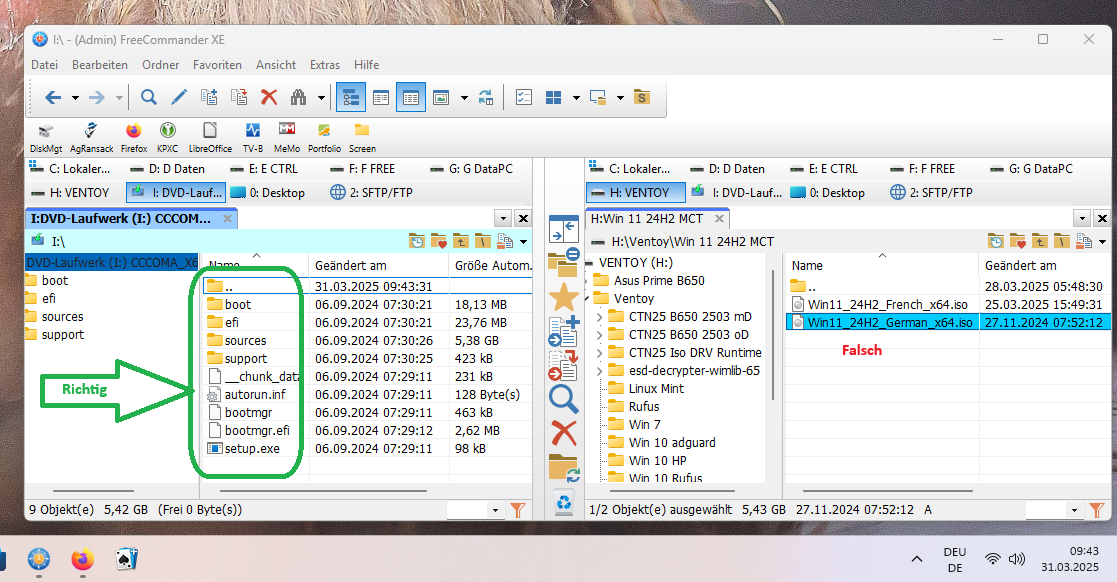Open the Screen folder shortcut

pyautogui.click(x=362, y=138)
